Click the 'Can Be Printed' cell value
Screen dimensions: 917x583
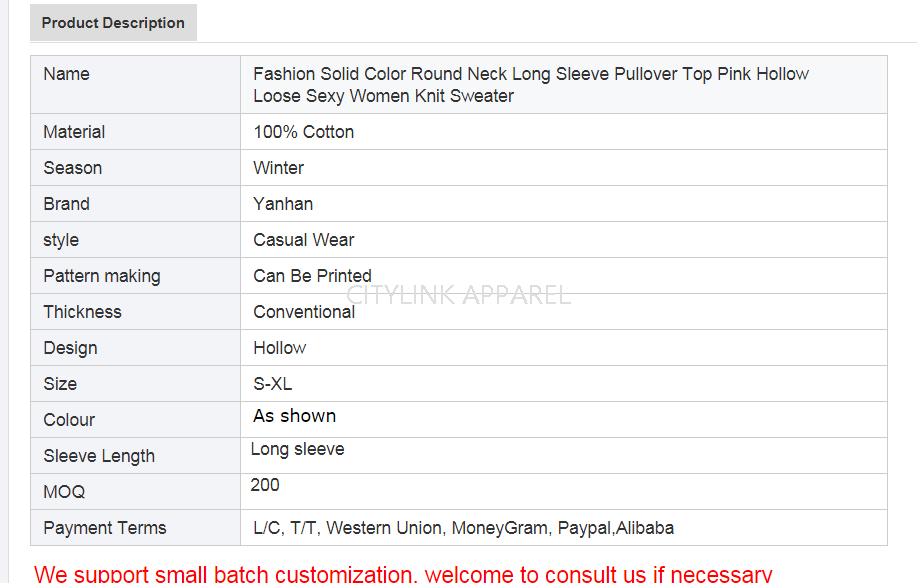[x=312, y=276]
